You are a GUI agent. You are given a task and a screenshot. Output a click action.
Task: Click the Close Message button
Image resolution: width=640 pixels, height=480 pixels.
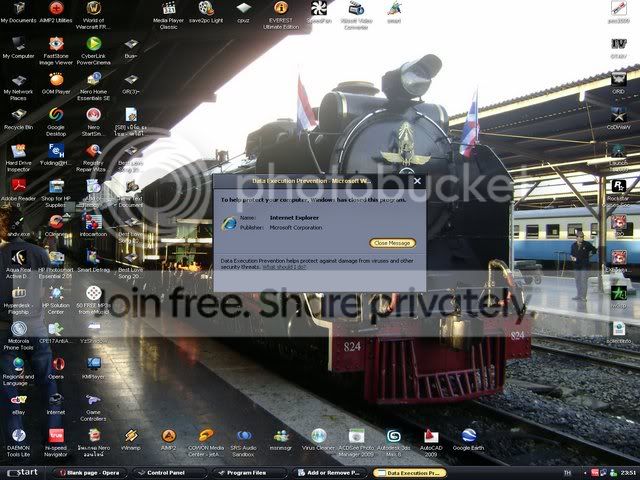pyautogui.click(x=391, y=243)
